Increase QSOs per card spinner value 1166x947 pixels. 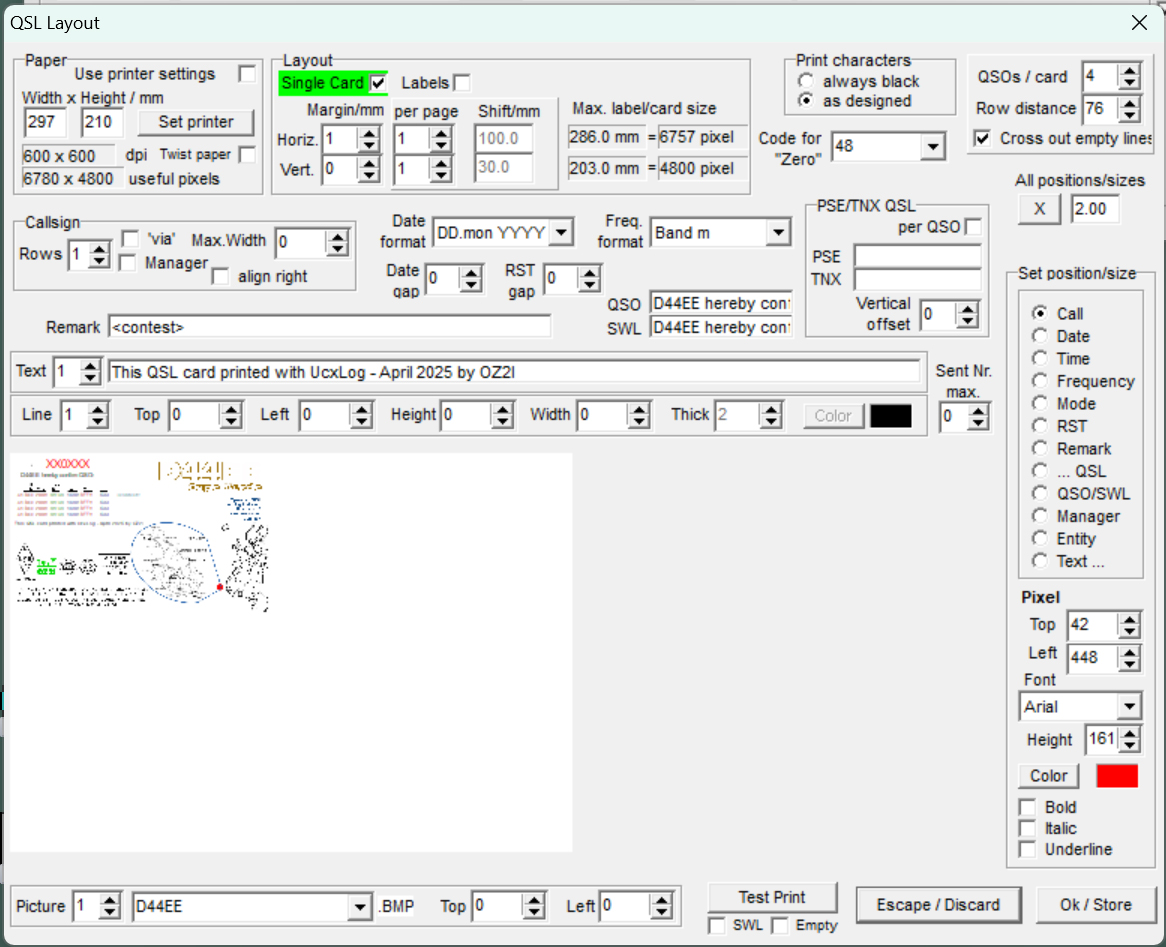[1129, 71]
